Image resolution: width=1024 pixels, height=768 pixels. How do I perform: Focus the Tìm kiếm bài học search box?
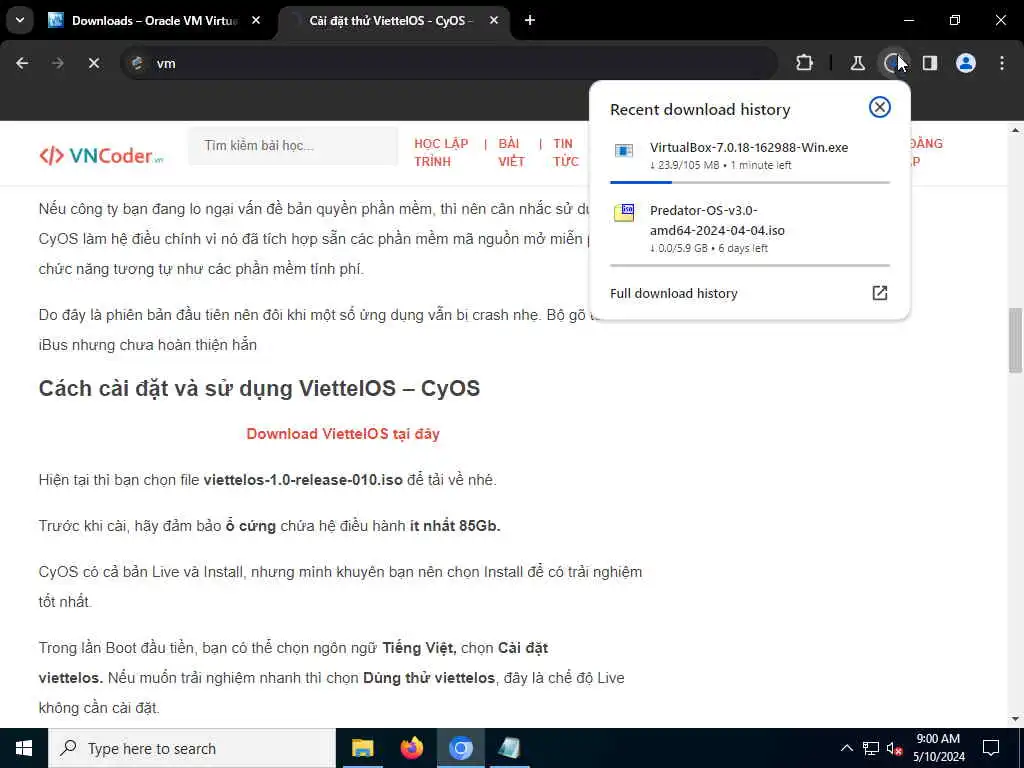point(293,146)
